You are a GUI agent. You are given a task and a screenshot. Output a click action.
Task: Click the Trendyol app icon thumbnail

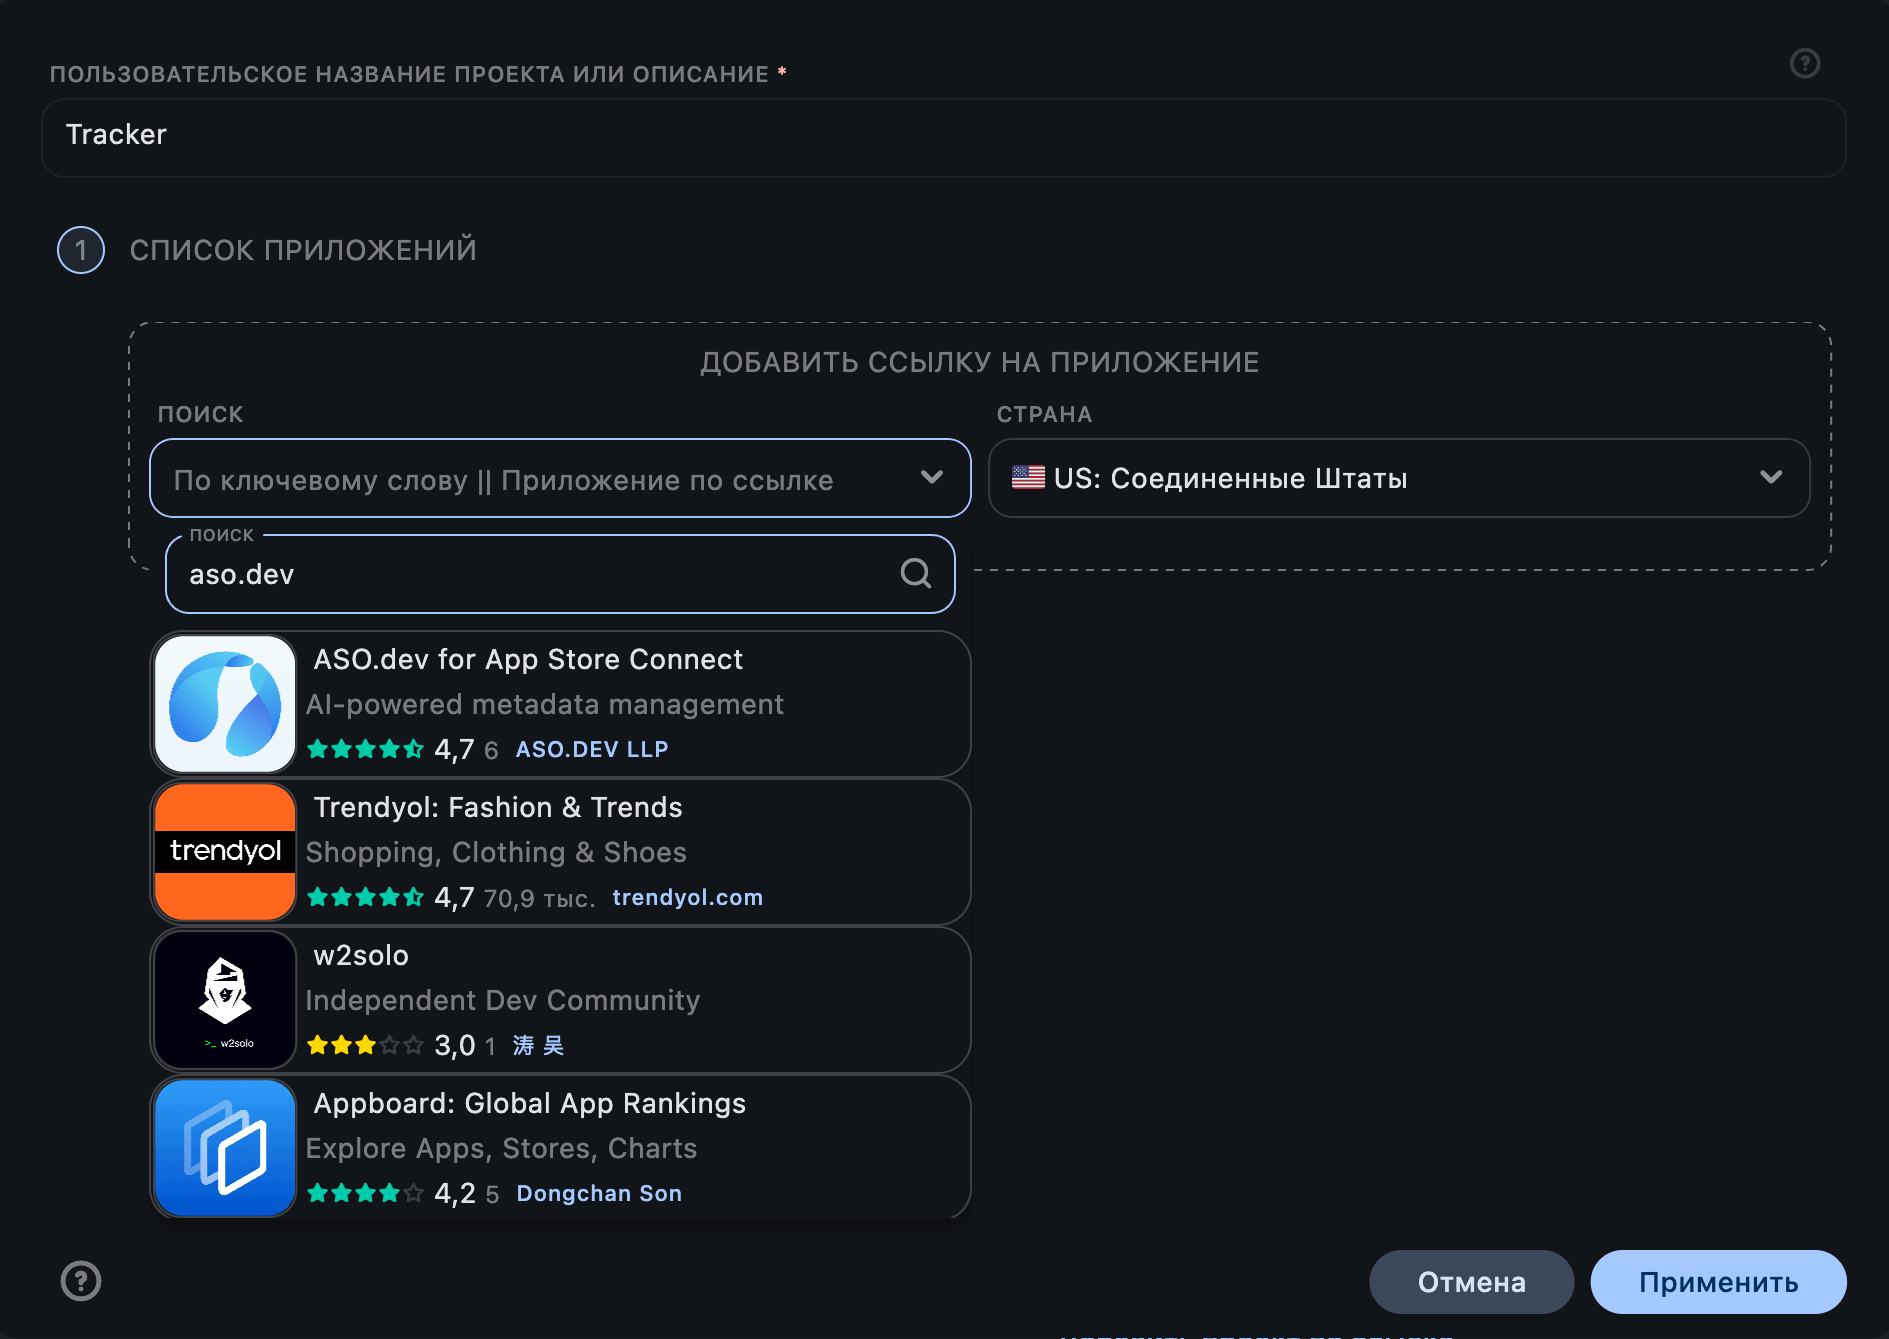225,852
